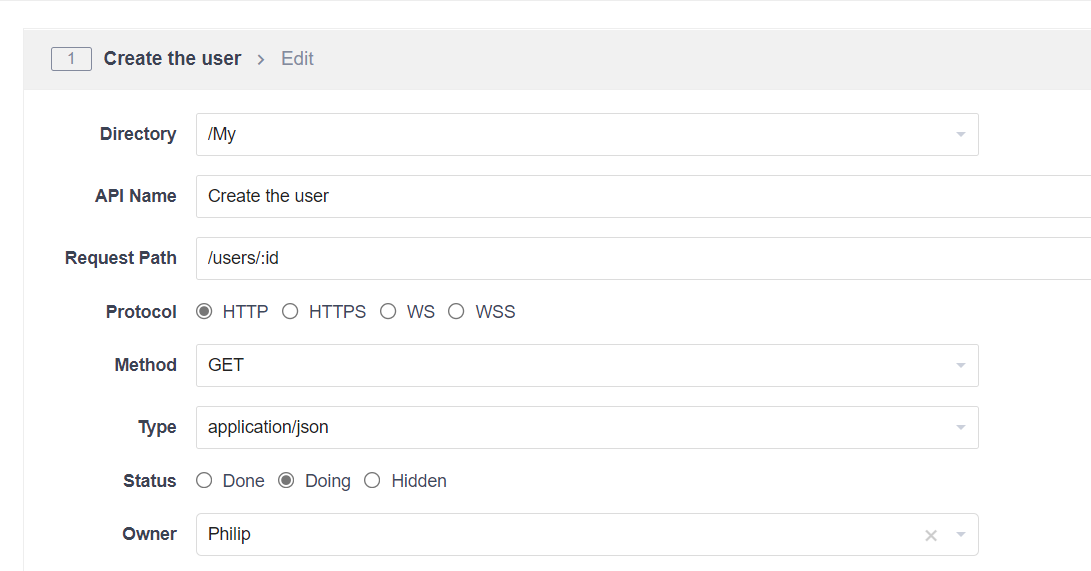
Task: Expand the Owner dropdown arrow
Action: pyautogui.click(x=960, y=535)
